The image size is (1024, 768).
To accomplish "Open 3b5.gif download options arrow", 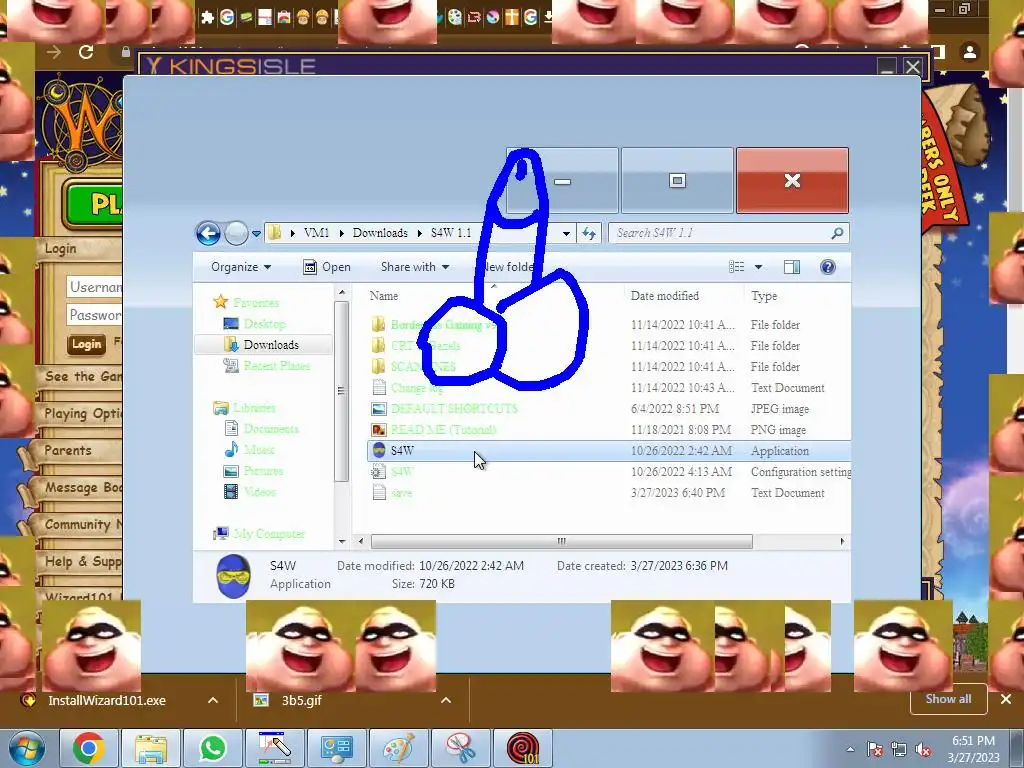I will tap(446, 700).
